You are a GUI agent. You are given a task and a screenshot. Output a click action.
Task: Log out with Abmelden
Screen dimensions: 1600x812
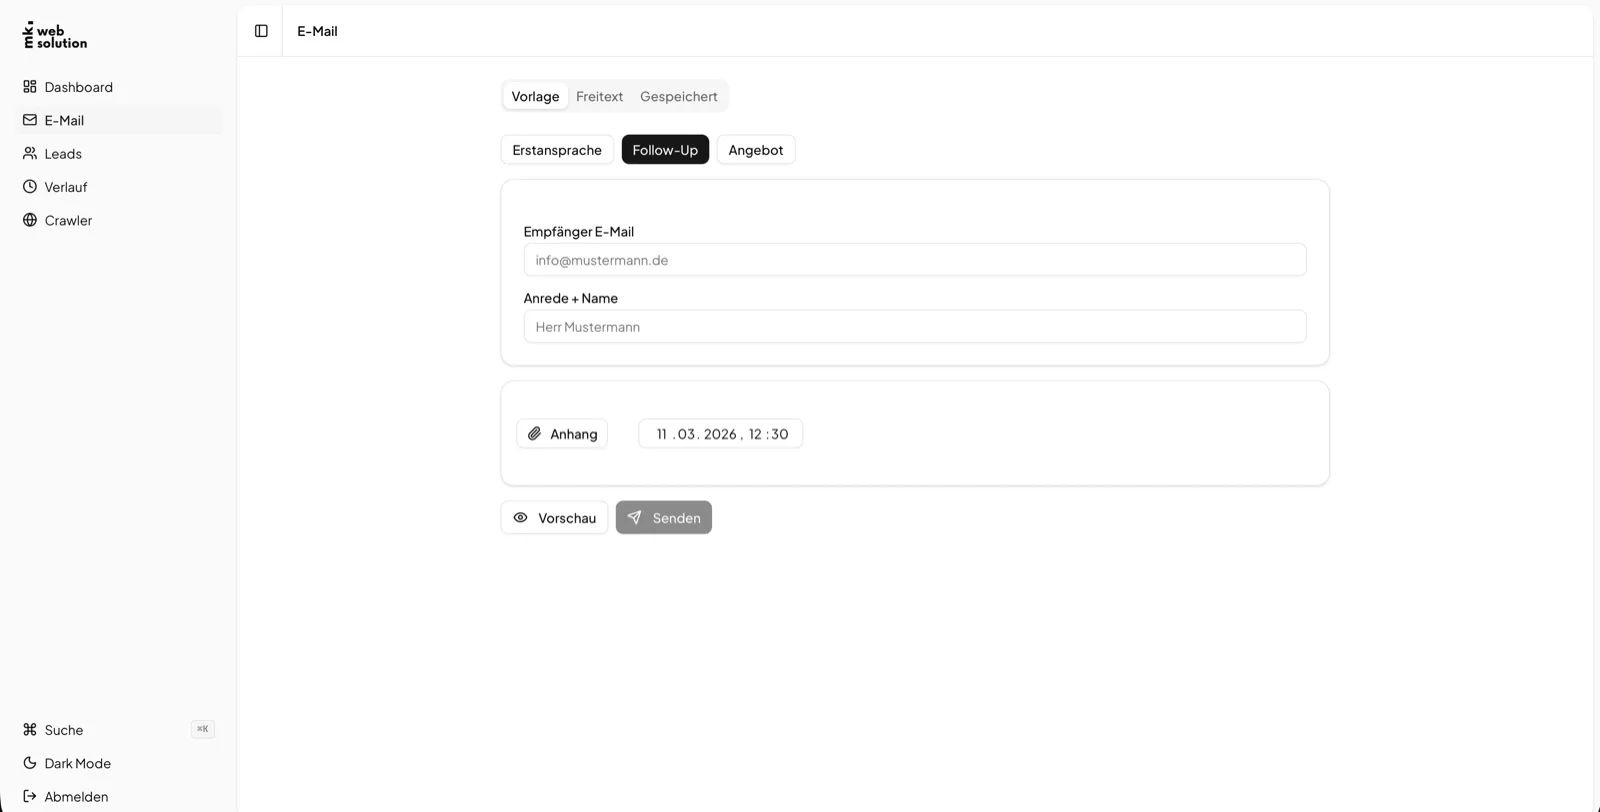(118, 797)
